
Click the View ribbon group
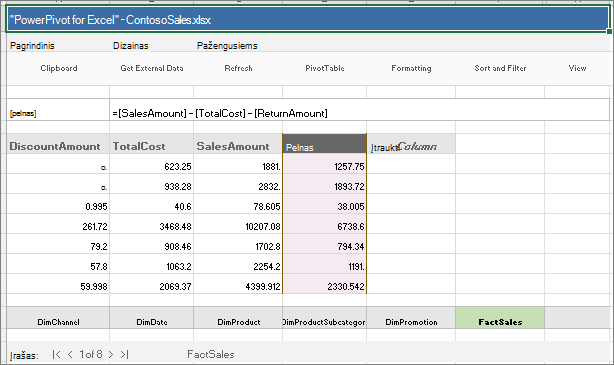tap(577, 68)
